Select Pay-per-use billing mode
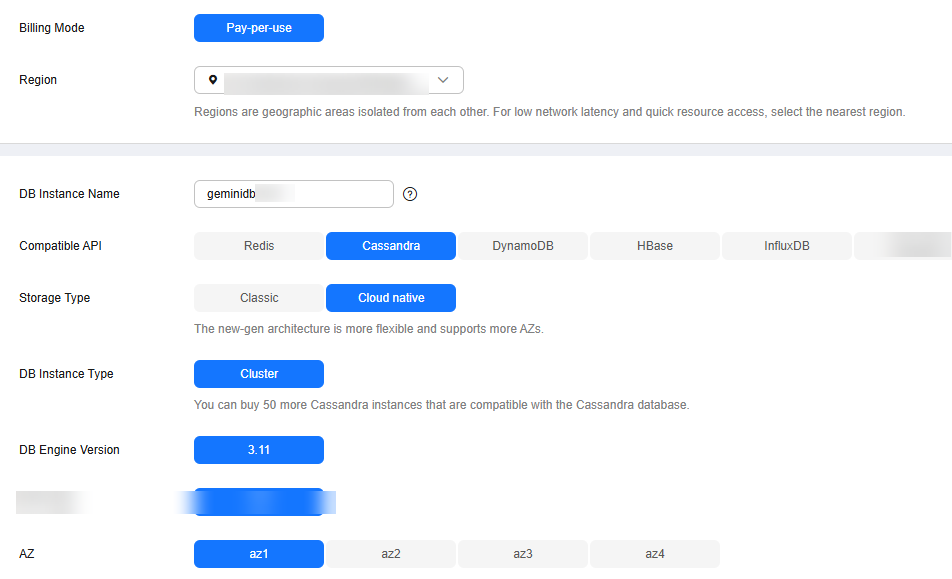The width and height of the screenshot is (952, 579). (x=259, y=28)
